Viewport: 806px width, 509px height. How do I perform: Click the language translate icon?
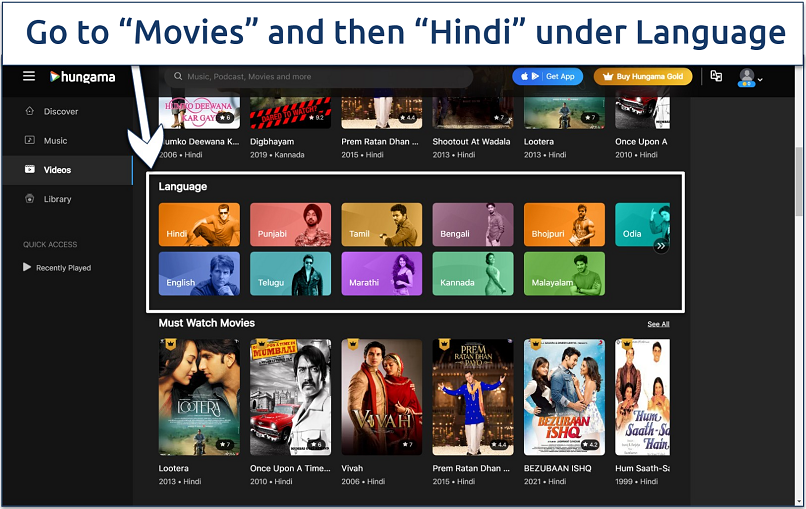pyautogui.click(x=716, y=76)
